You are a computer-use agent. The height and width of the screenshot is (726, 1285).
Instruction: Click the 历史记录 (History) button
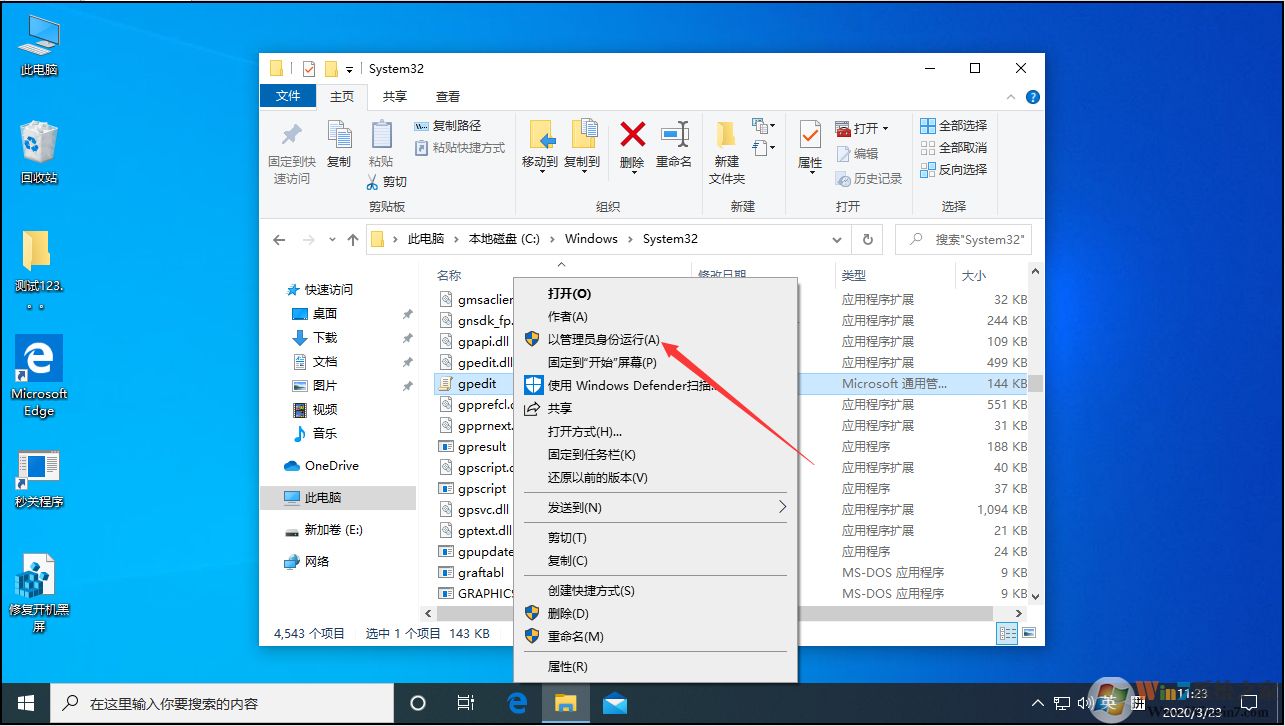point(869,178)
